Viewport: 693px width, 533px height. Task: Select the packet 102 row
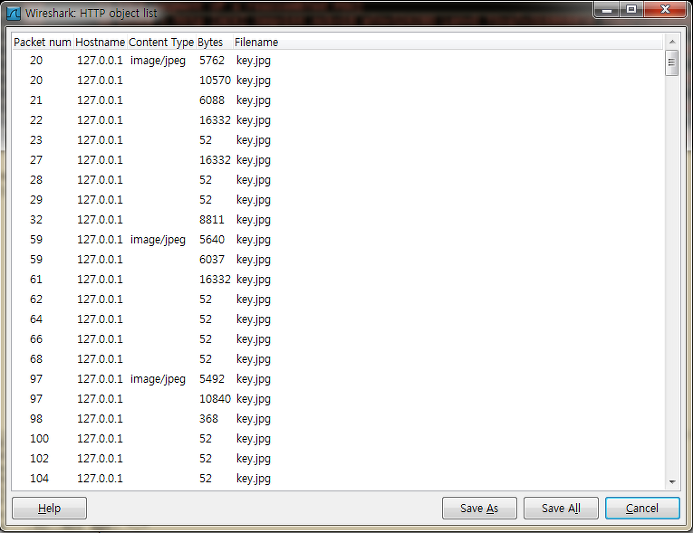tap(338, 458)
